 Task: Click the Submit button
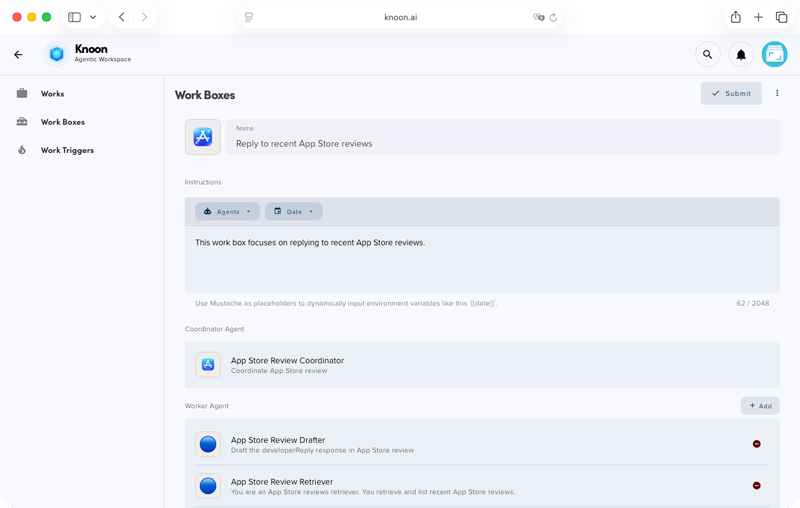(731, 93)
